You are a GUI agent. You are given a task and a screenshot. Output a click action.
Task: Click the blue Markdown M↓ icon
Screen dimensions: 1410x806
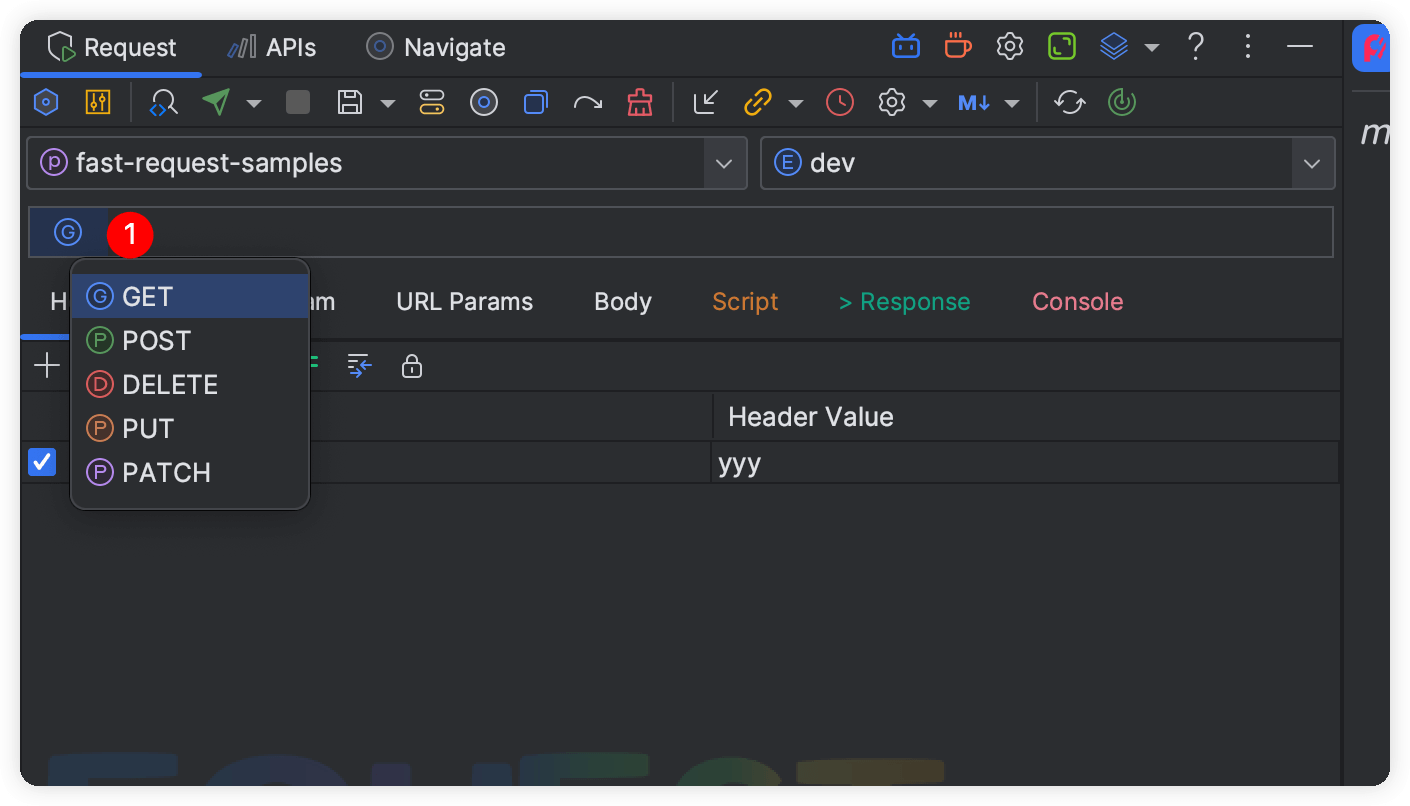(x=973, y=103)
